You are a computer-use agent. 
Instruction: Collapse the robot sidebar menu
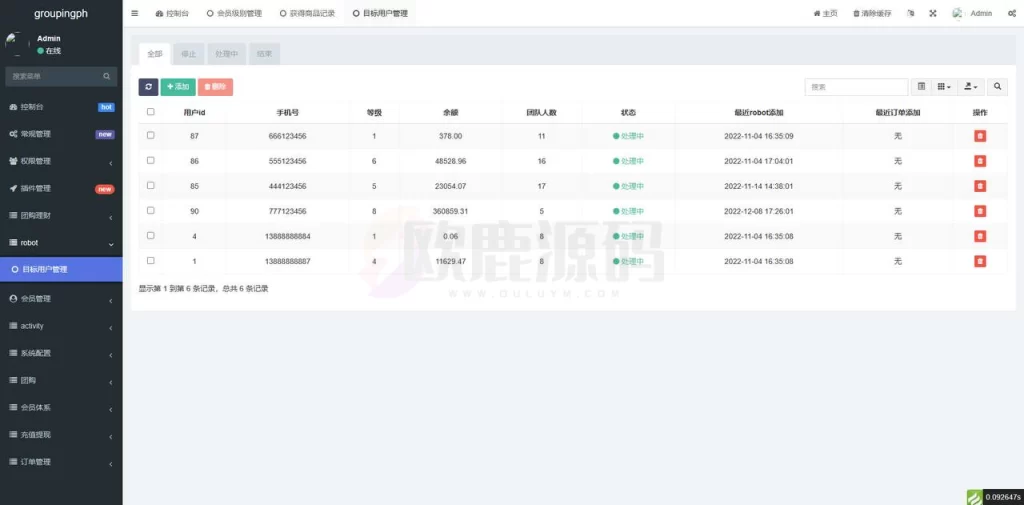[x=61, y=242]
